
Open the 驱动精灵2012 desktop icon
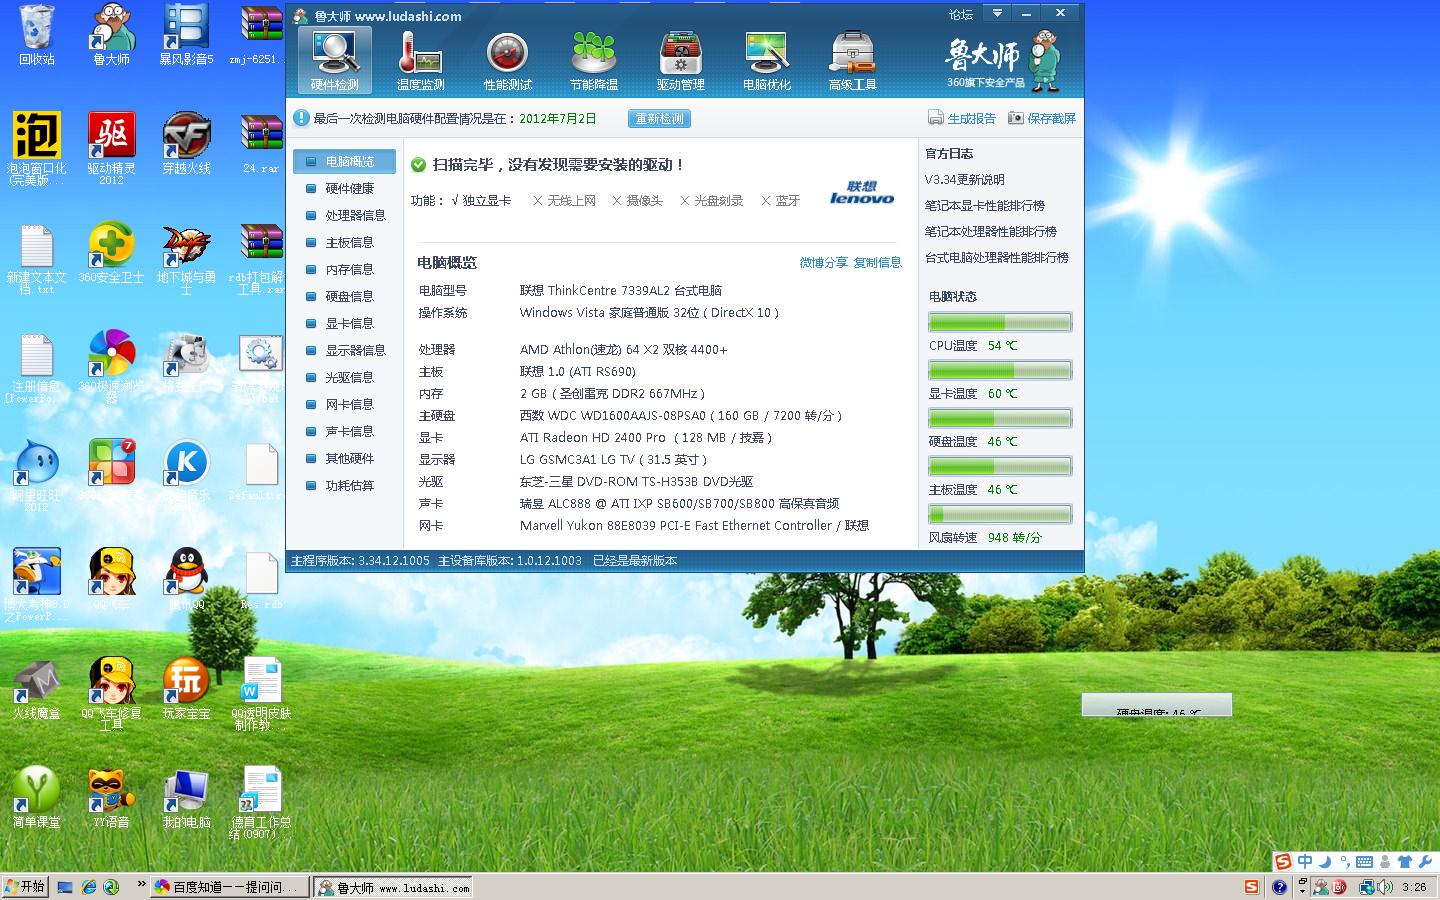[112, 147]
